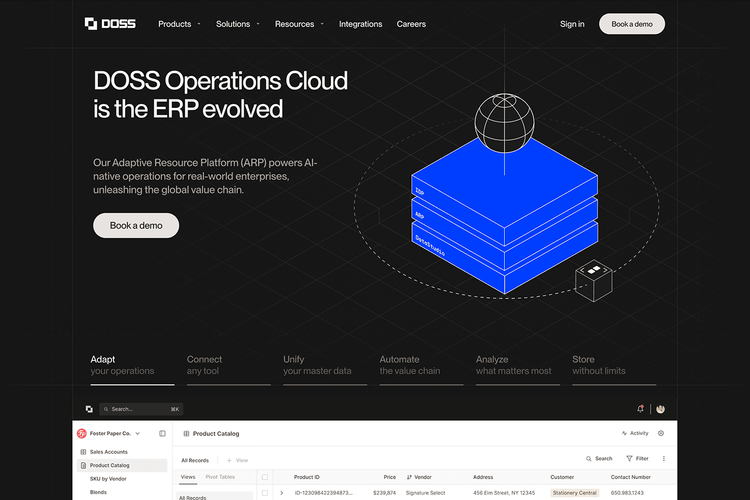Click the small cube with DOSS logo
Image resolution: width=750 pixels, height=500 pixels.
point(594,281)
